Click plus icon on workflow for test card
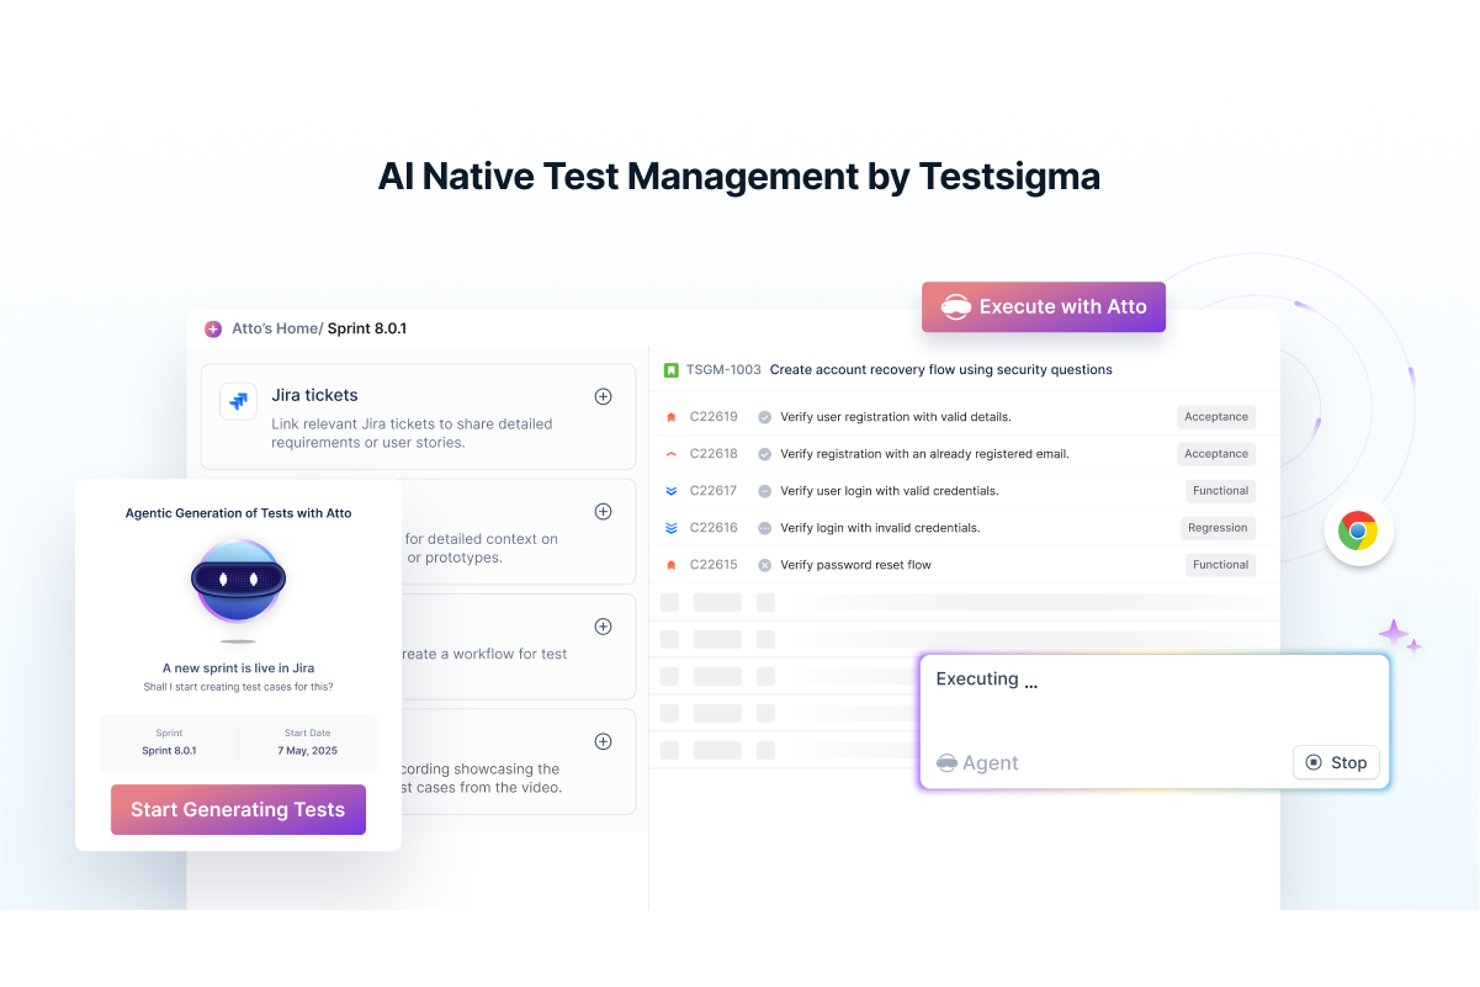The image size is (1480, 987). click(x=603, y=626)
